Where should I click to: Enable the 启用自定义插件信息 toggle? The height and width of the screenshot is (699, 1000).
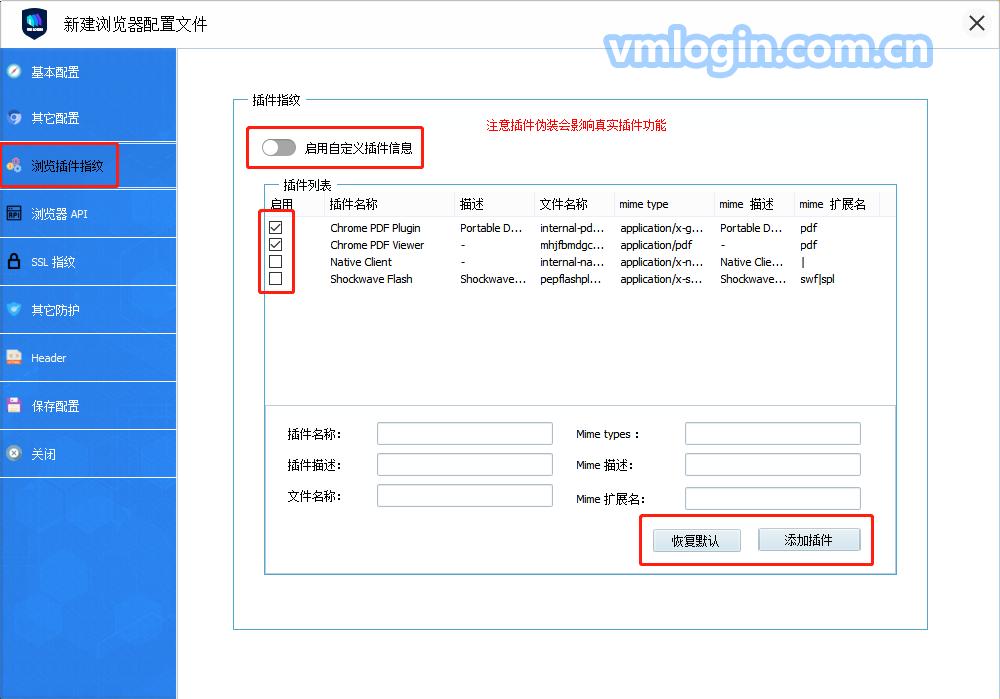point(278,147)
